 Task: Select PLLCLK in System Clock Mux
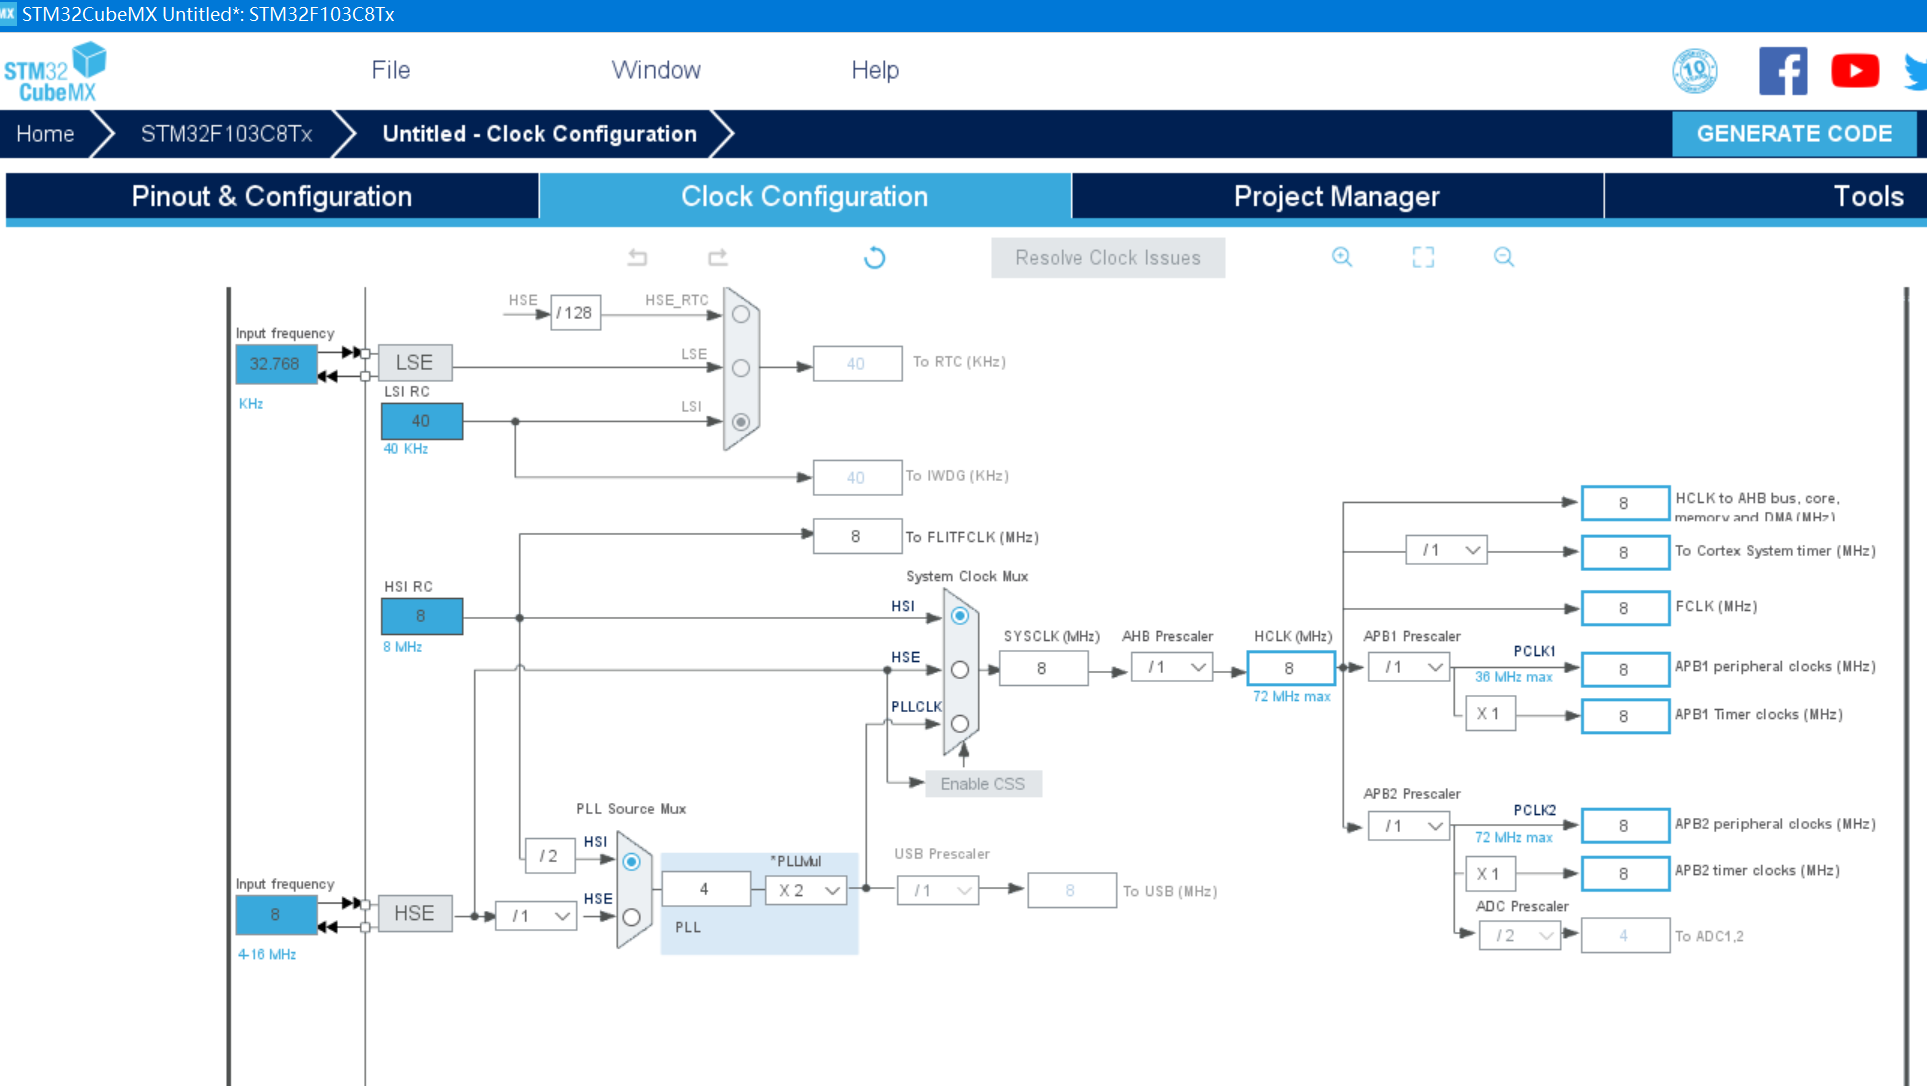coord(960,723)
